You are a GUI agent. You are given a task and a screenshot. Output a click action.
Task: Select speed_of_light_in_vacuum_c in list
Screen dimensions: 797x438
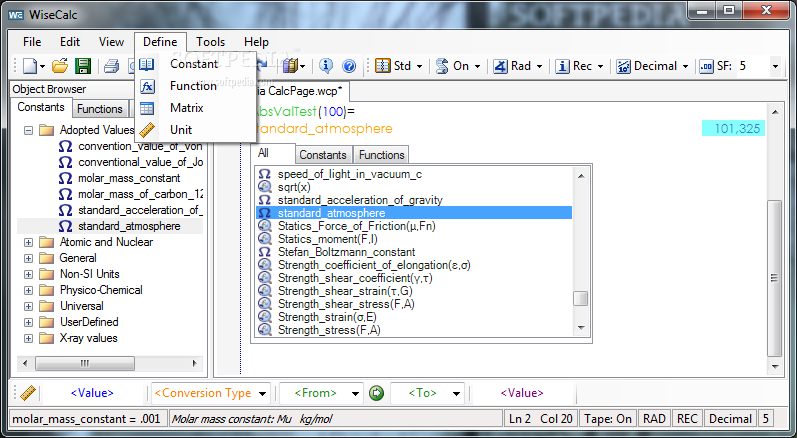pyautogui.click(x=350, y=174)
